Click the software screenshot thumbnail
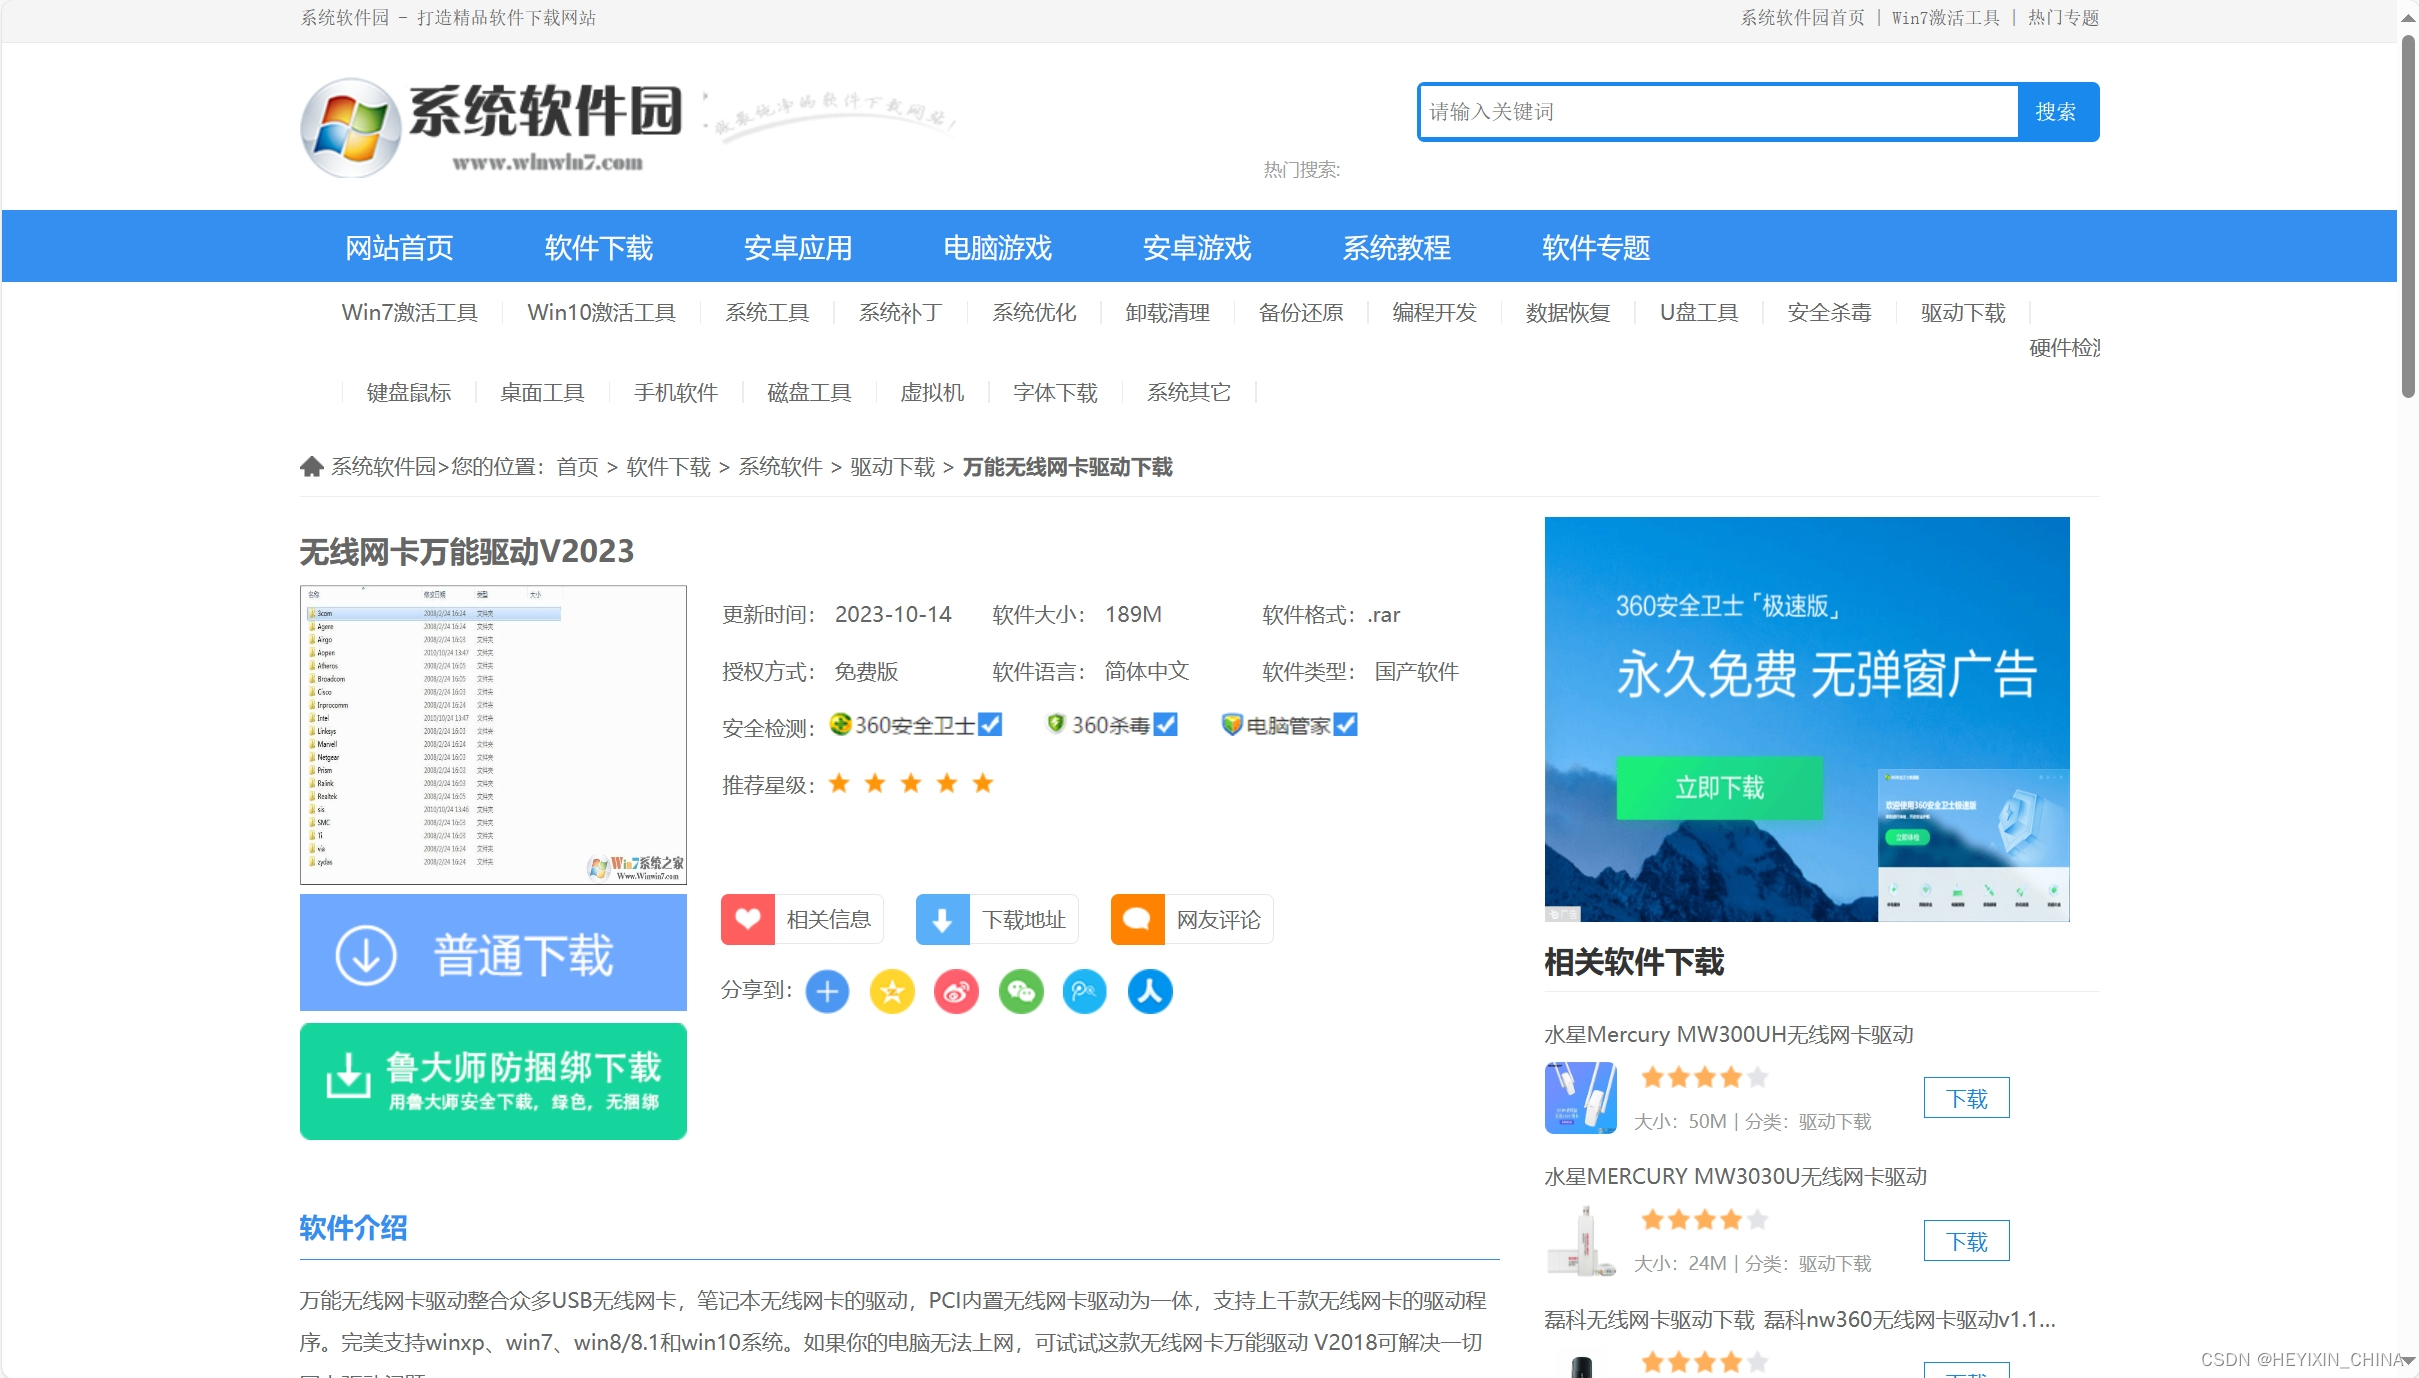This screenshot has height=1378, width=2419. pyautogui.click(x=493, y=734)
